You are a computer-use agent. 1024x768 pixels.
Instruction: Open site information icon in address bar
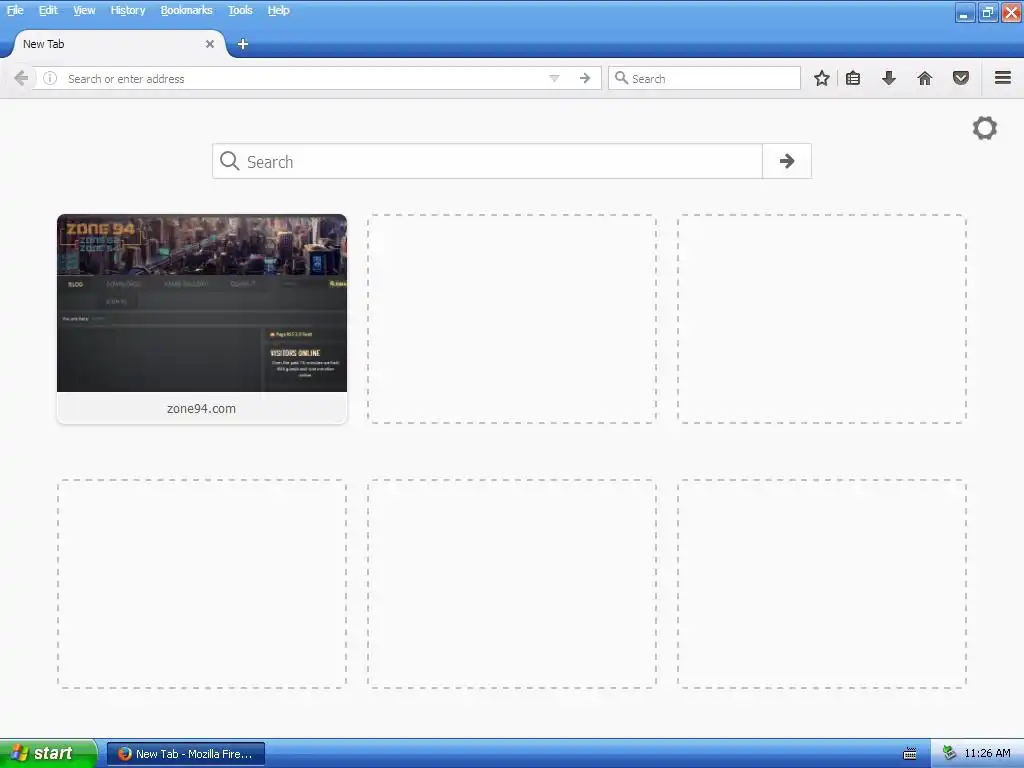point(50,78)
